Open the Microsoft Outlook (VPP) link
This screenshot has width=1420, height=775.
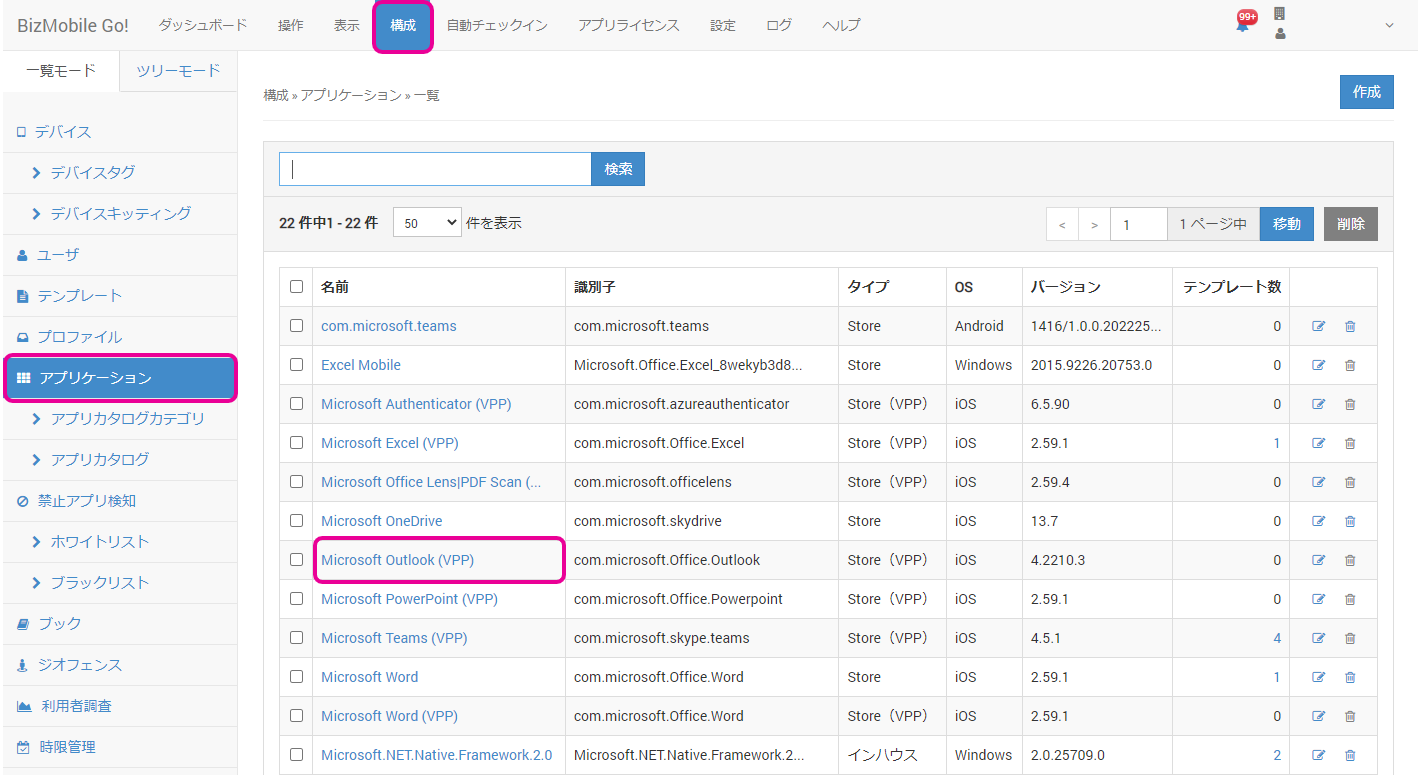[397, 560]
